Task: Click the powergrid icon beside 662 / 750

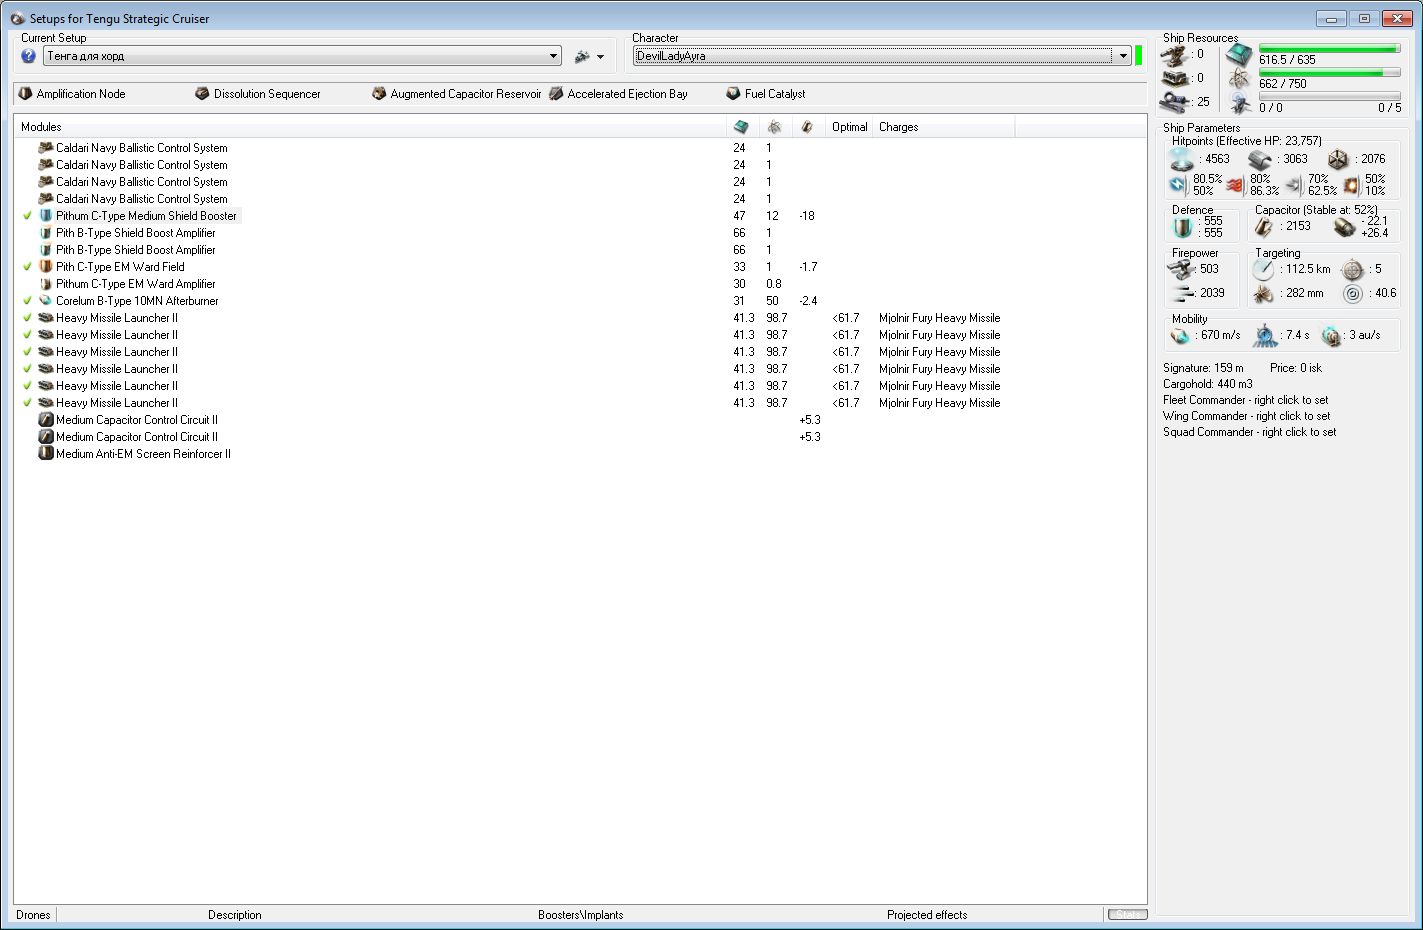Action: tap(1239, 79)
